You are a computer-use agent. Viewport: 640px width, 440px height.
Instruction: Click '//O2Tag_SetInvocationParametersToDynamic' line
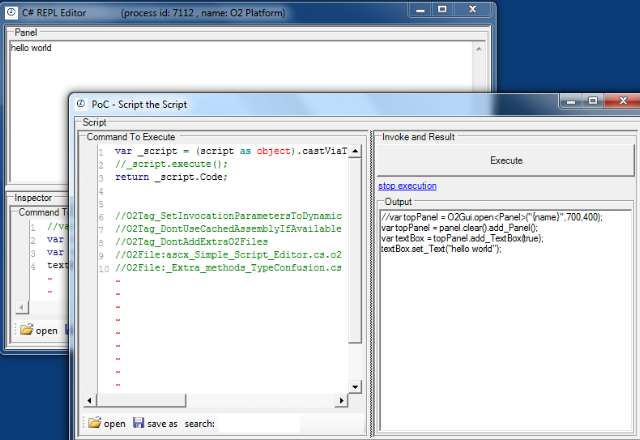(x=228, y=216)
